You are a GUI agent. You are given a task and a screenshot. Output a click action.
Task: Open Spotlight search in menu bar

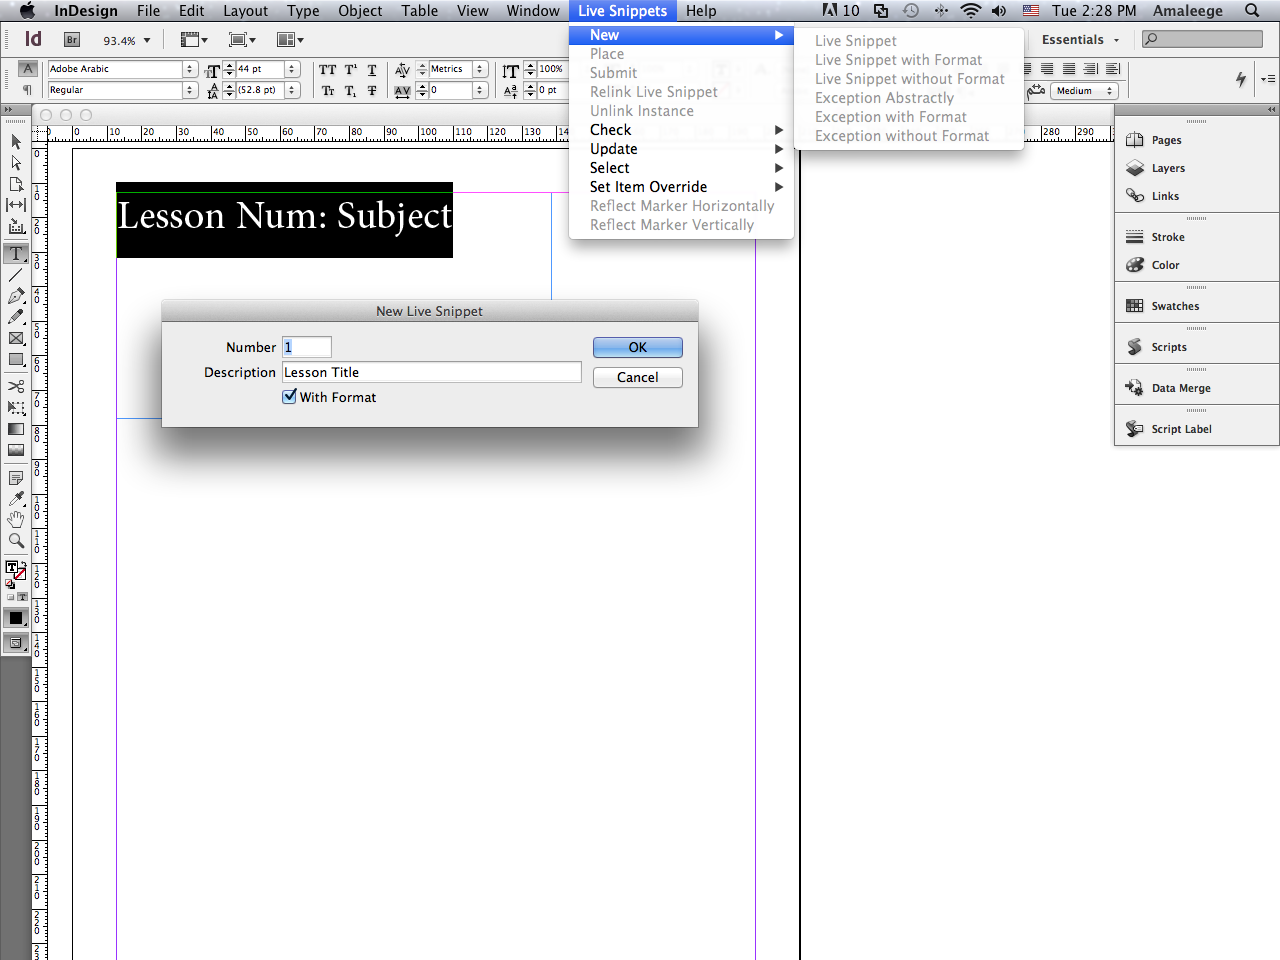point(1252,11)
